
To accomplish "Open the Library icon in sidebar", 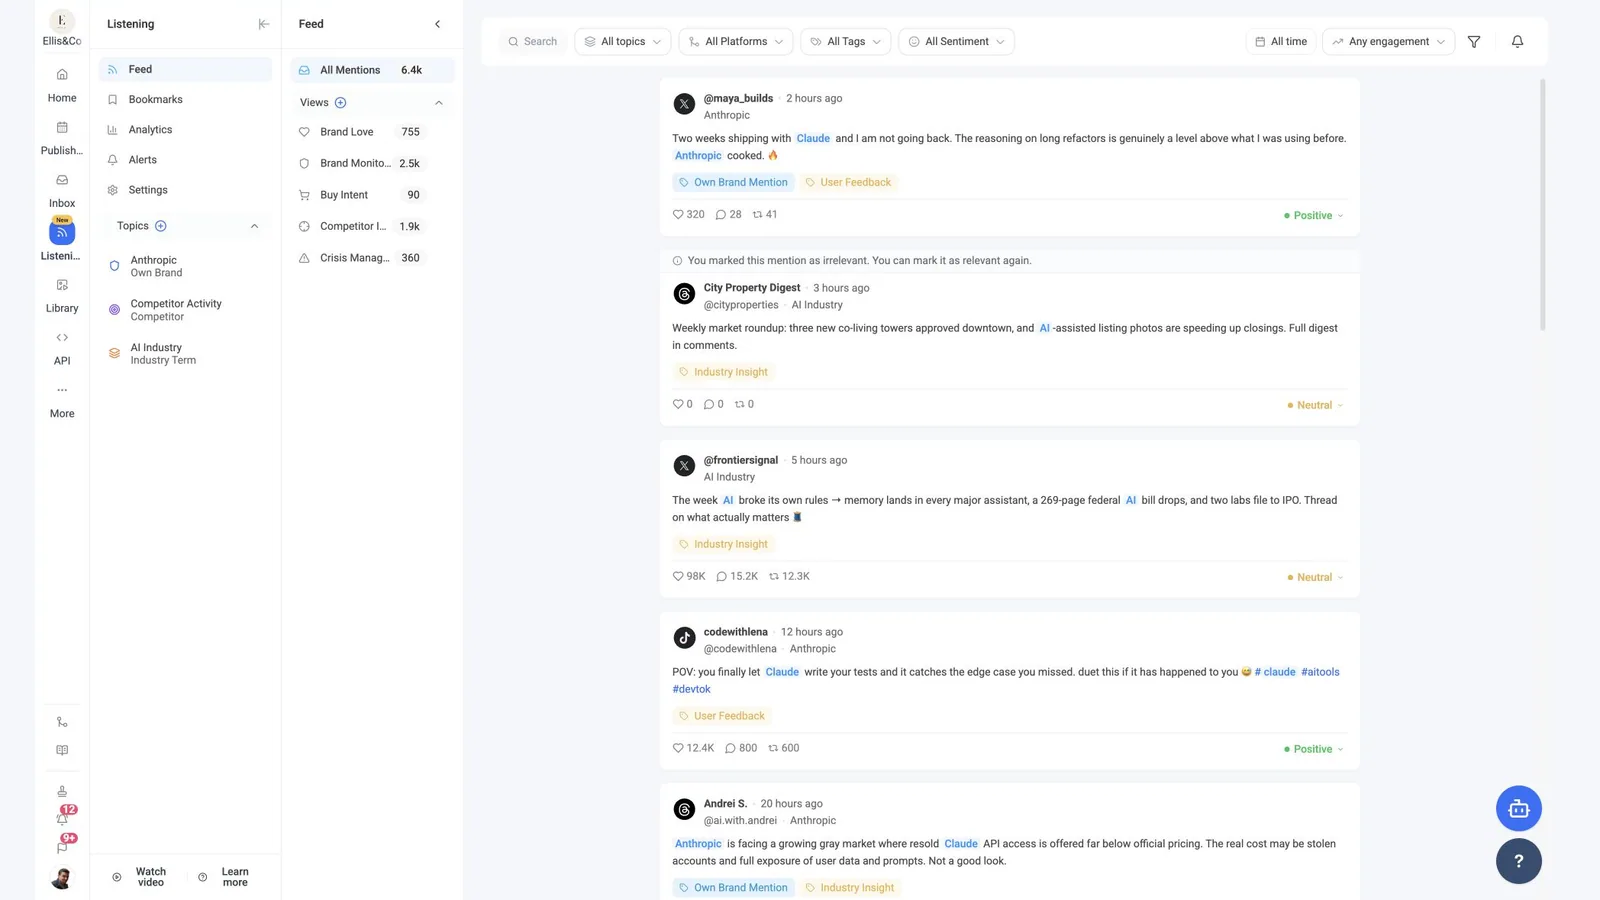I will (x=62, y=285).
